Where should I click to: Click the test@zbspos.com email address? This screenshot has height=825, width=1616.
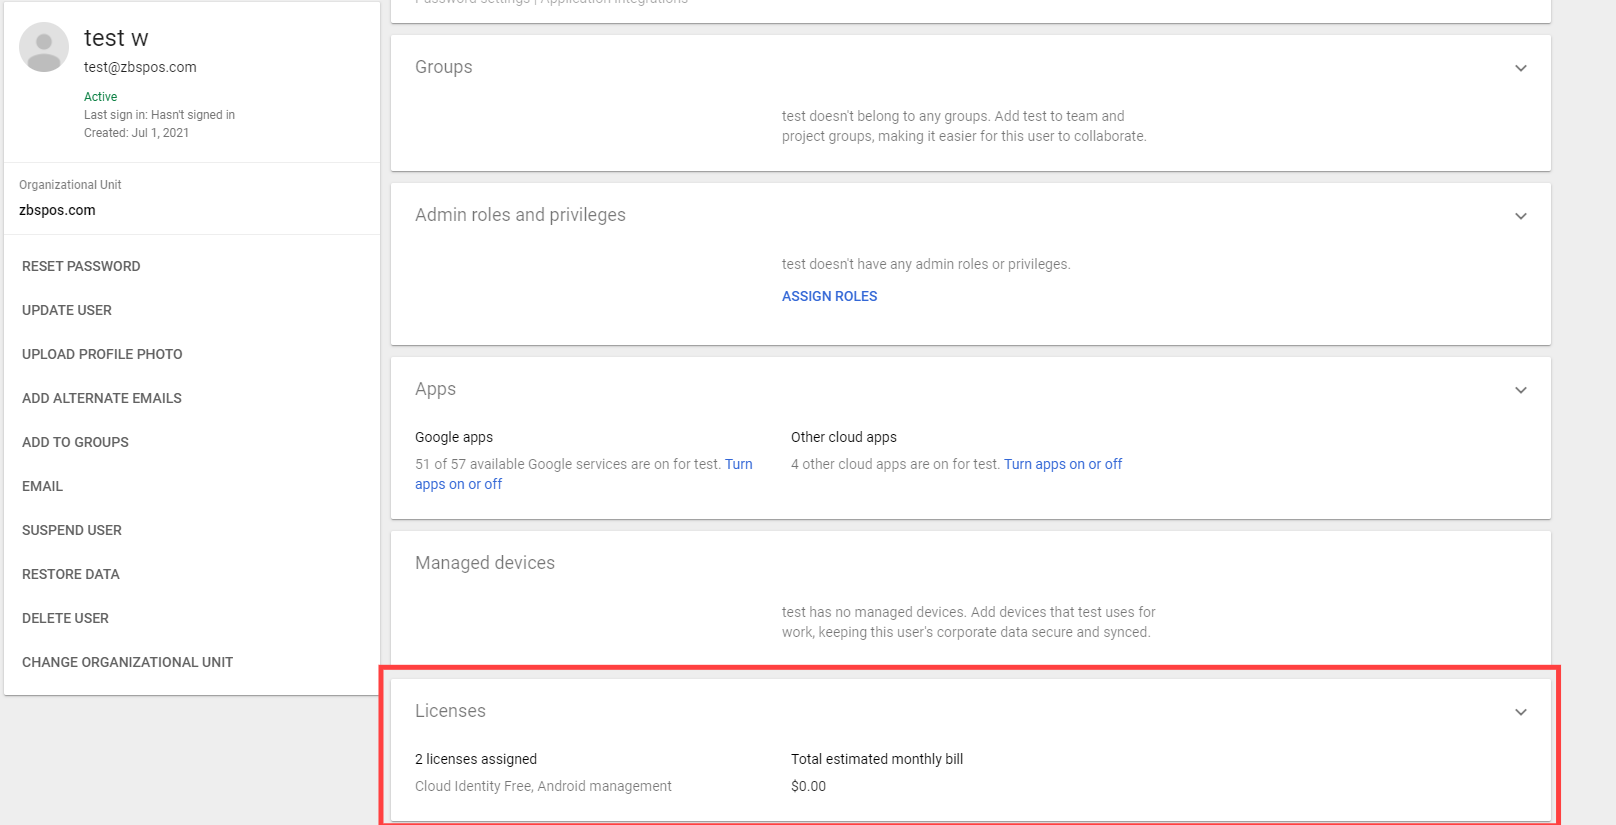(x=140, y=67)
